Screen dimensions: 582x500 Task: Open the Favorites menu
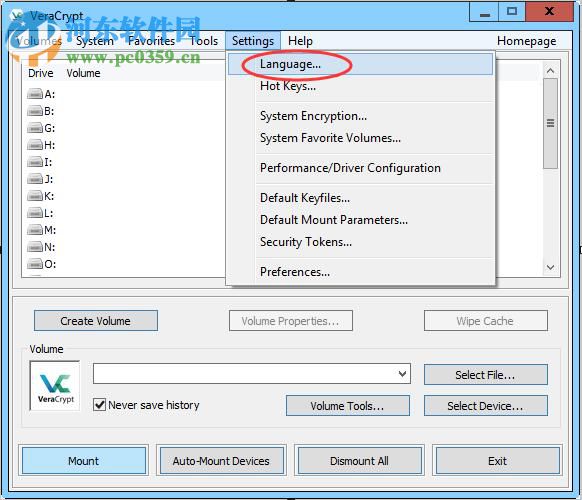click(x=151, y=41)
